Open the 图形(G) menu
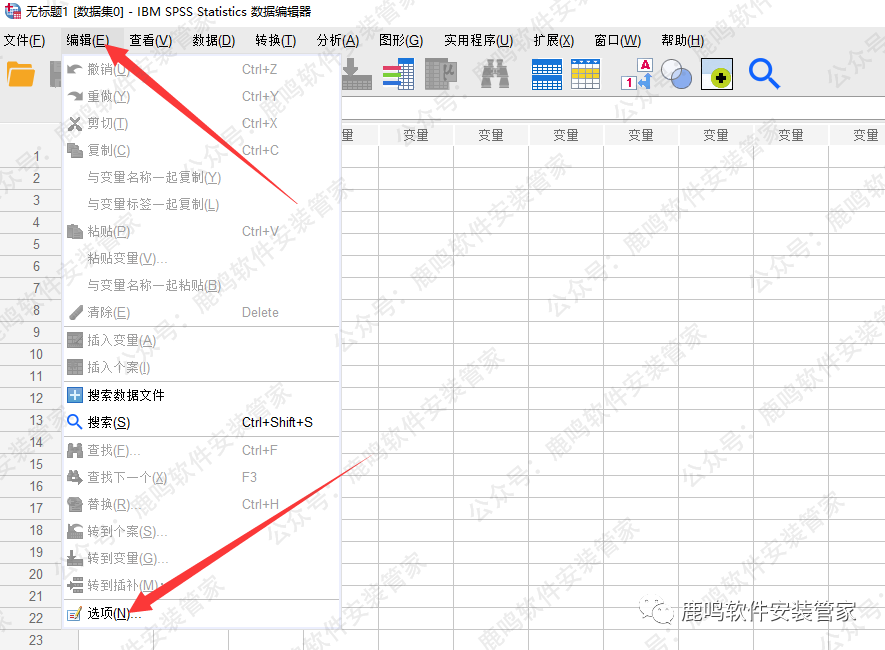 (x=401, y=41)
